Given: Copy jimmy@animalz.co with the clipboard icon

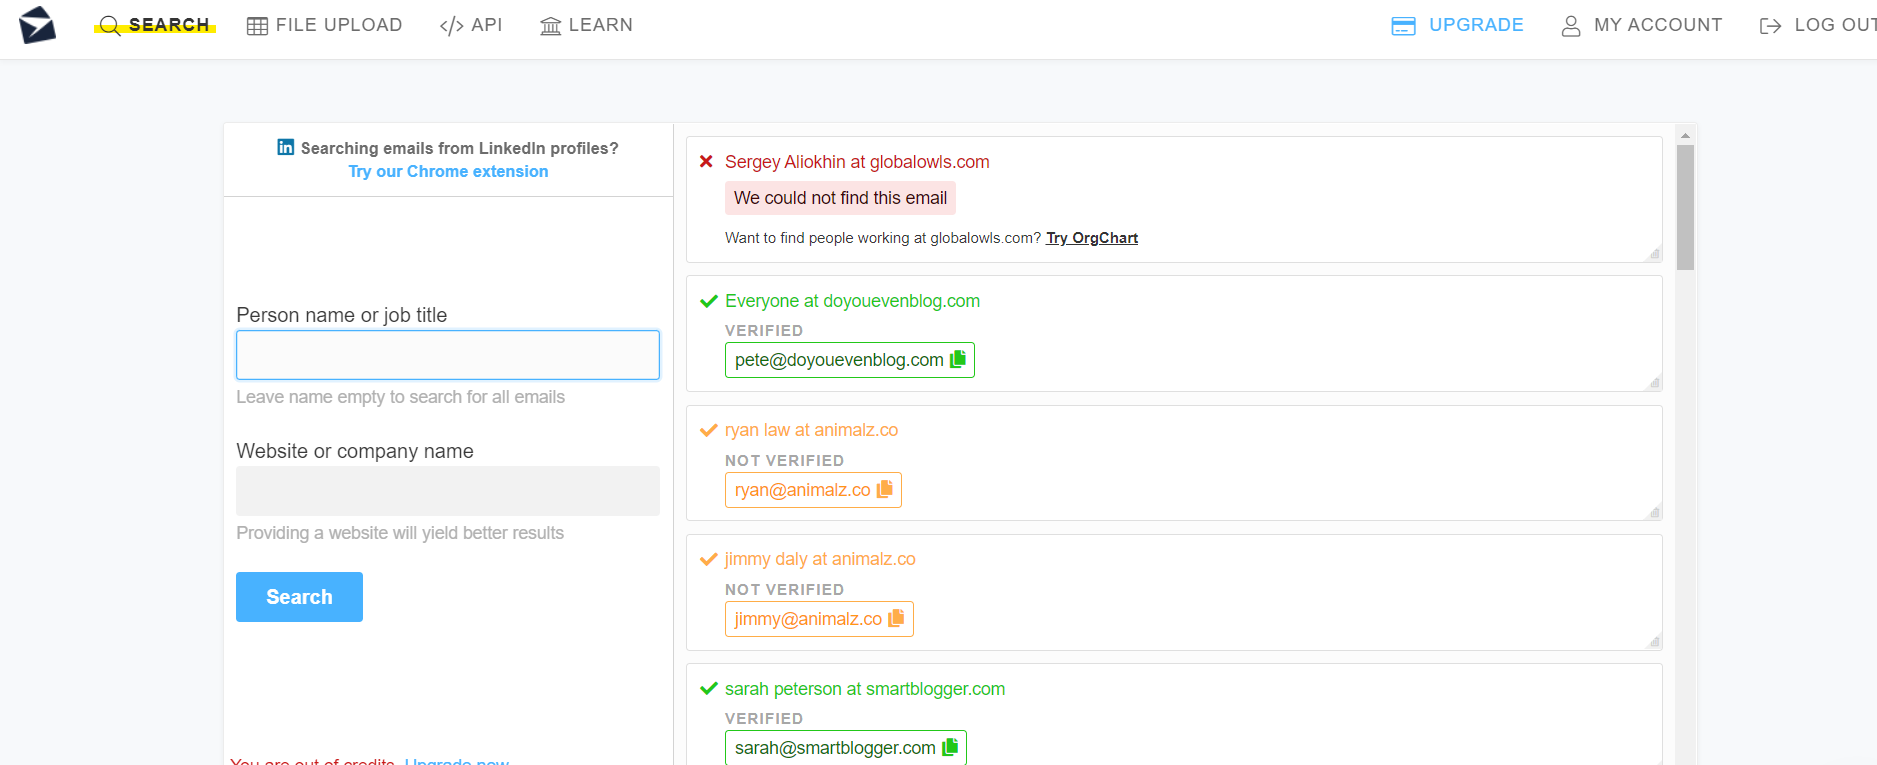Looking at the screenshot, I should click(896, 618).
